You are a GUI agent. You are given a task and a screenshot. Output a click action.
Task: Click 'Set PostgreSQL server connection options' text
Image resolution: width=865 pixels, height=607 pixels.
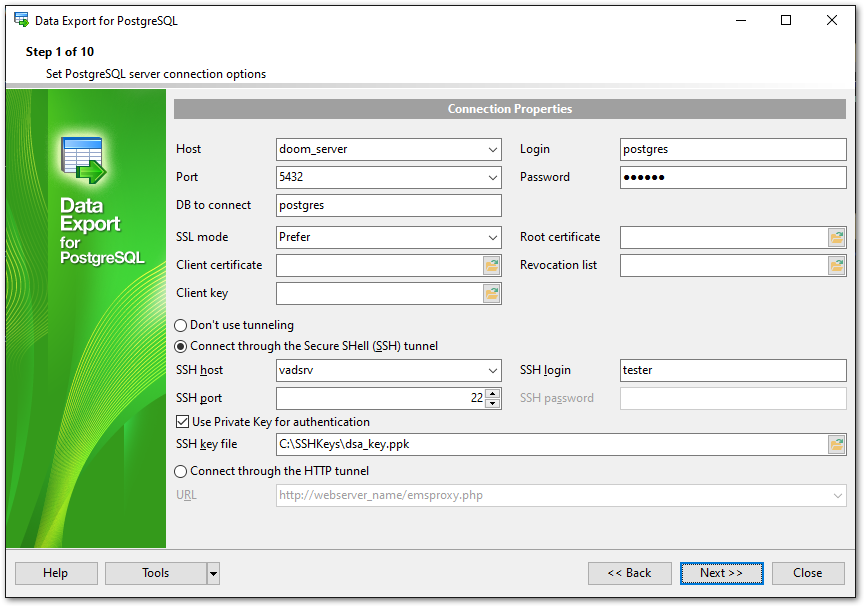point(156,74)
